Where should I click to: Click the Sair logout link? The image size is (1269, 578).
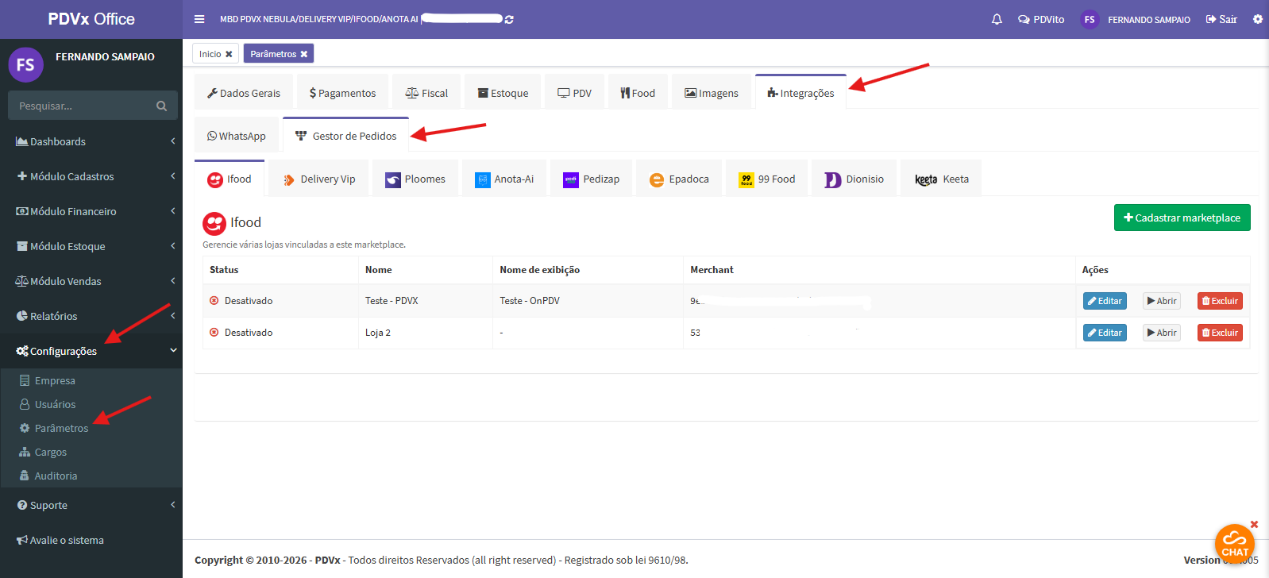pyautogui.click(x=1221, y=19)
